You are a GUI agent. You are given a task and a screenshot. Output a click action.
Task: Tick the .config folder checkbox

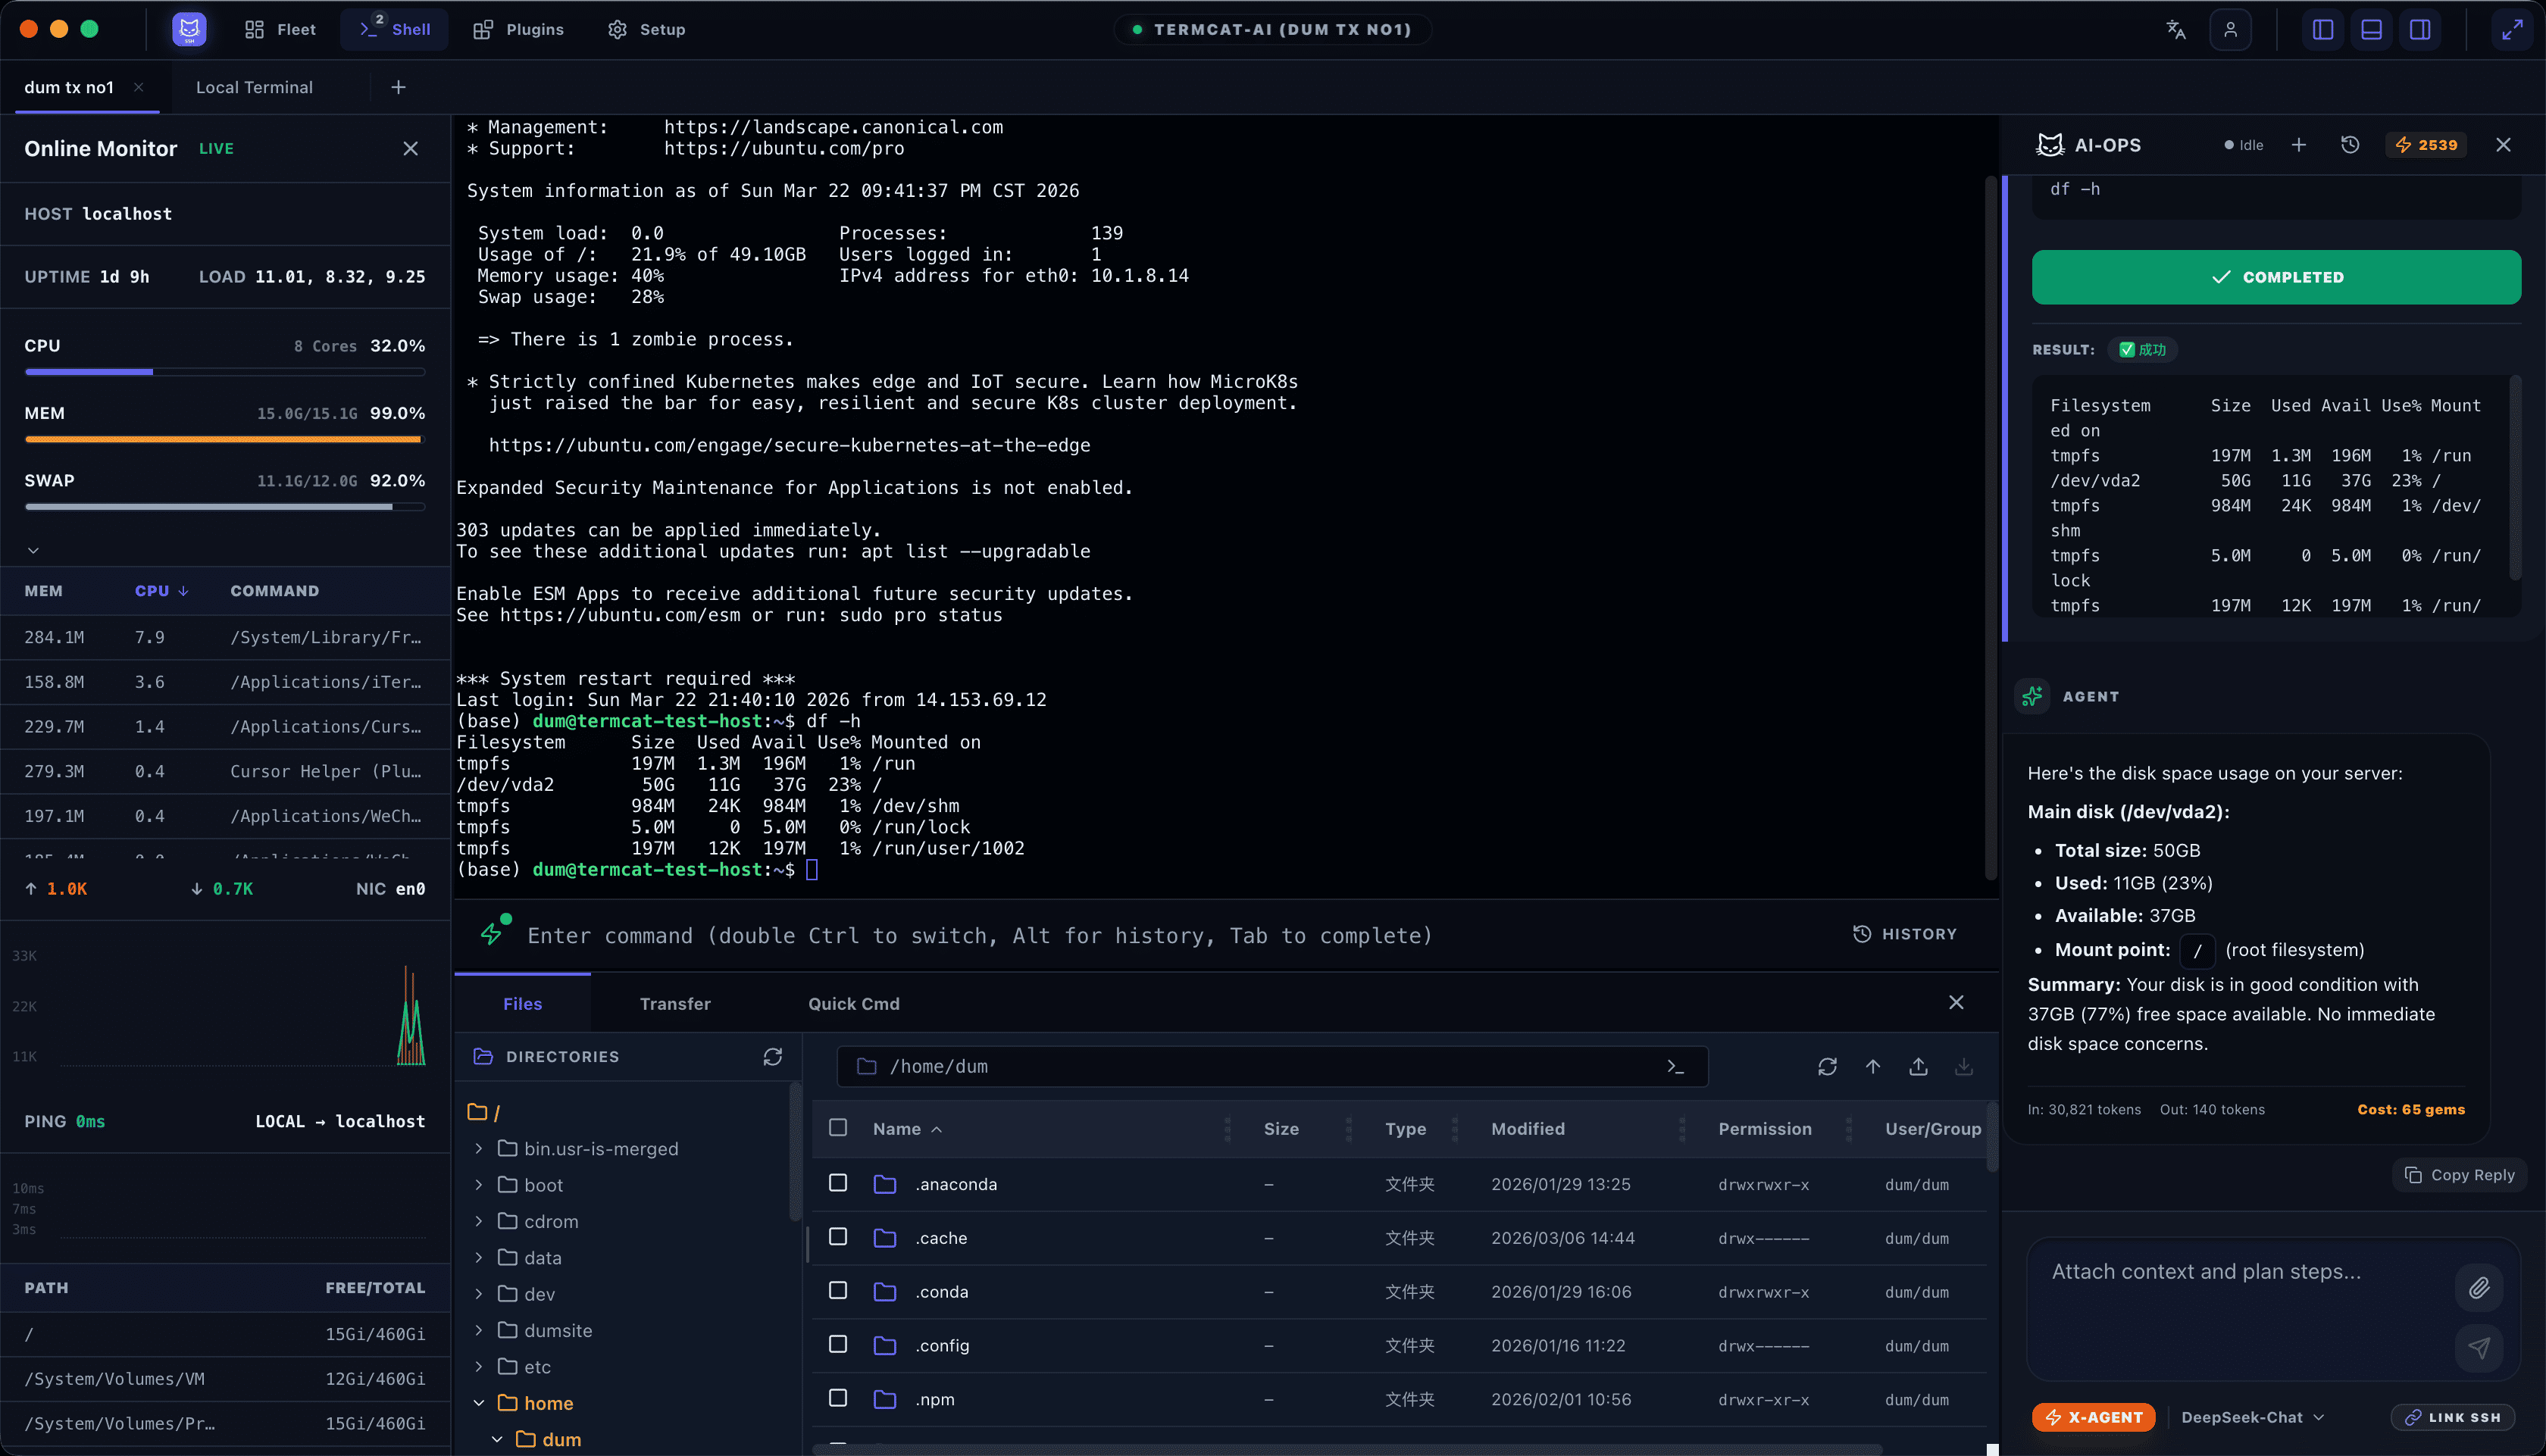point(838,1344)
